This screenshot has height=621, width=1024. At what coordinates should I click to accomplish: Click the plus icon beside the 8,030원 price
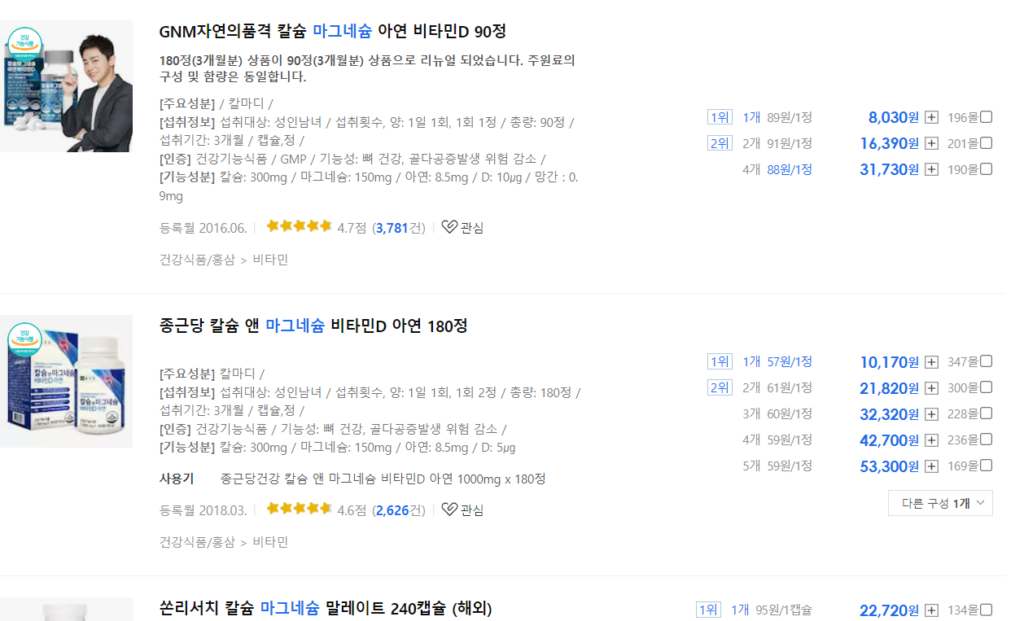[x=932, y=117]
